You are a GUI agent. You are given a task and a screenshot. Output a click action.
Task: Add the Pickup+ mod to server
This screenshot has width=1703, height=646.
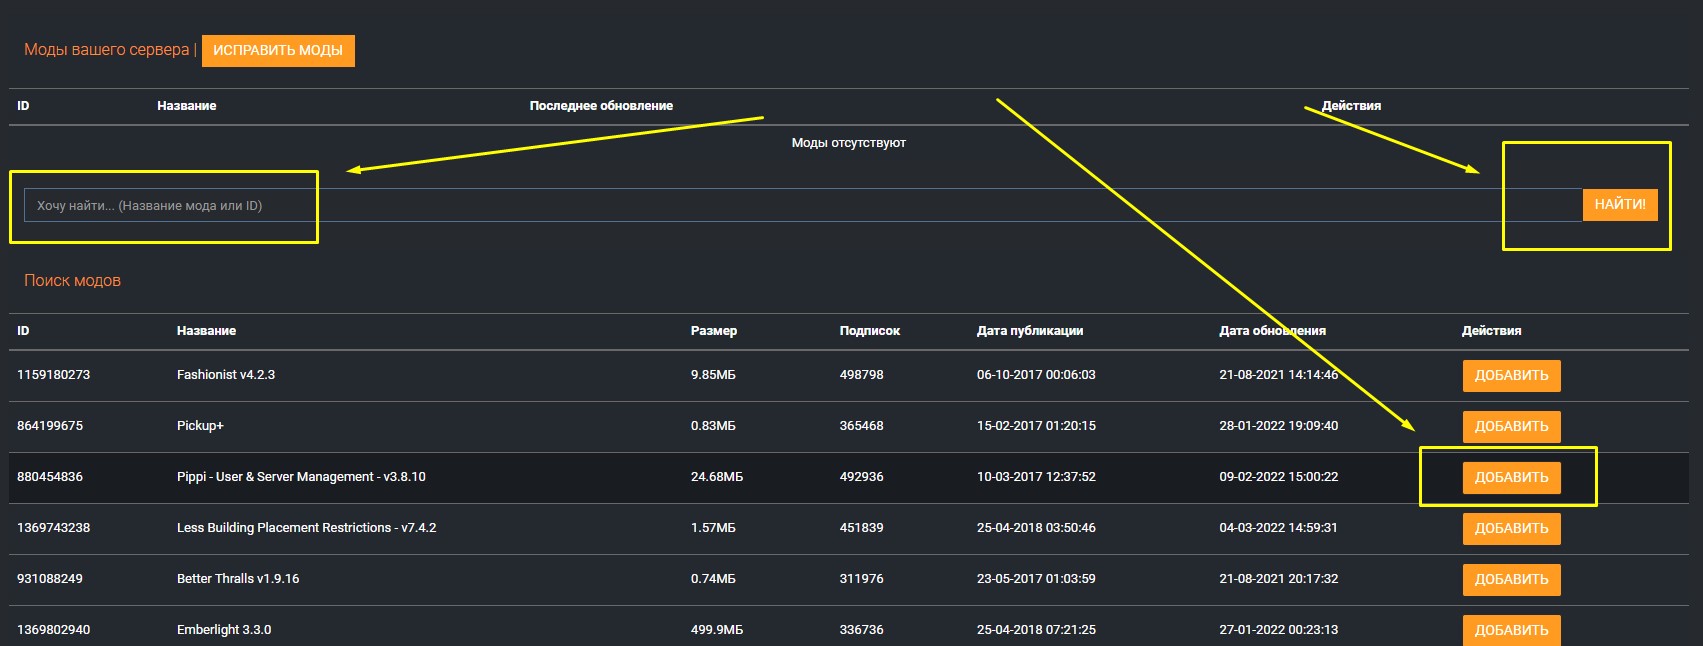pos(1510,427)
